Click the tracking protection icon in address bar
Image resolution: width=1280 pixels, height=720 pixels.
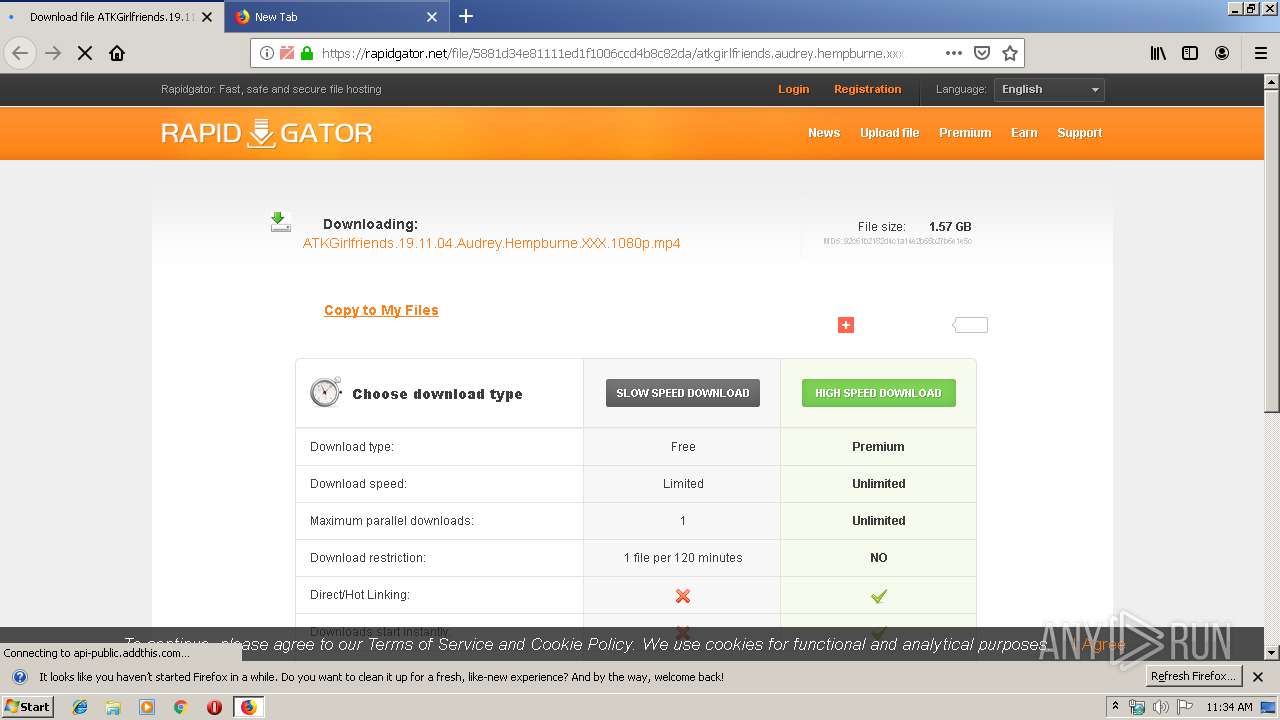[x=286, y=53]
